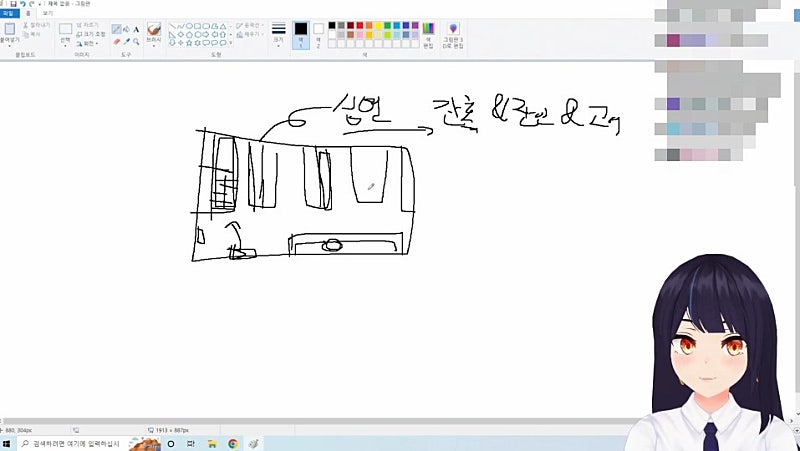Select the Fill with color bucket tool
The width and height of the screenshot is (800, 451).
(126, 29)
